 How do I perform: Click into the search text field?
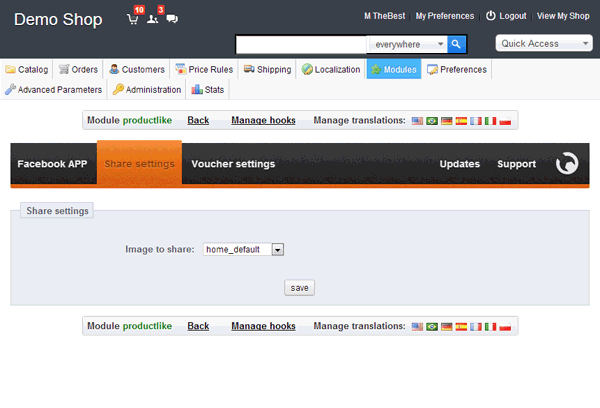click(301, 44)
